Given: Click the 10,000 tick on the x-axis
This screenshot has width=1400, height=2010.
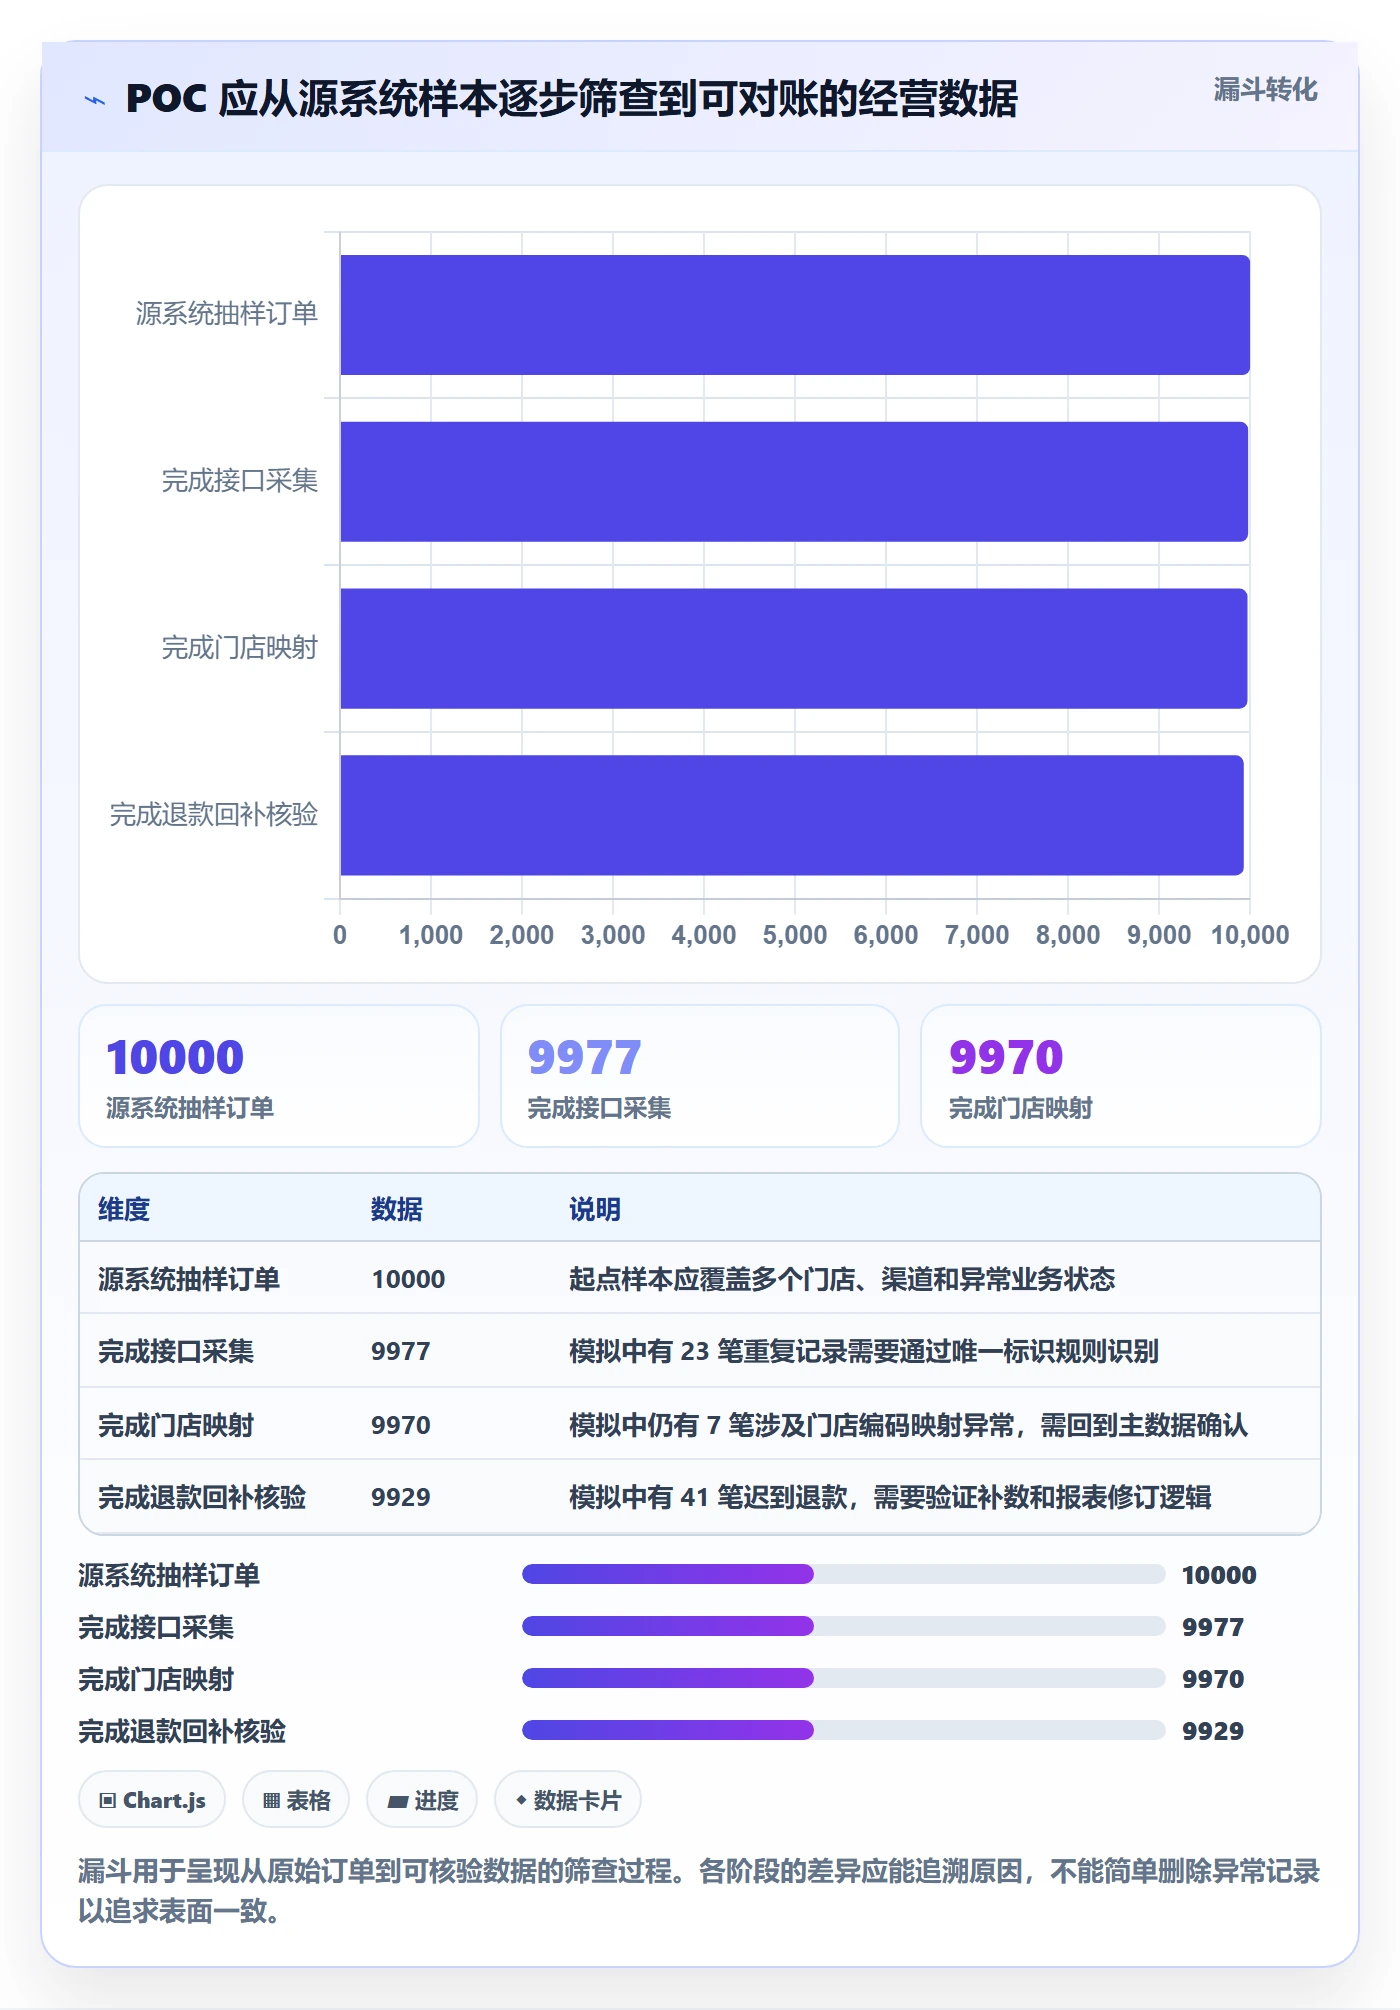Looking at the screenshot, I should [x=1250, y=935].
